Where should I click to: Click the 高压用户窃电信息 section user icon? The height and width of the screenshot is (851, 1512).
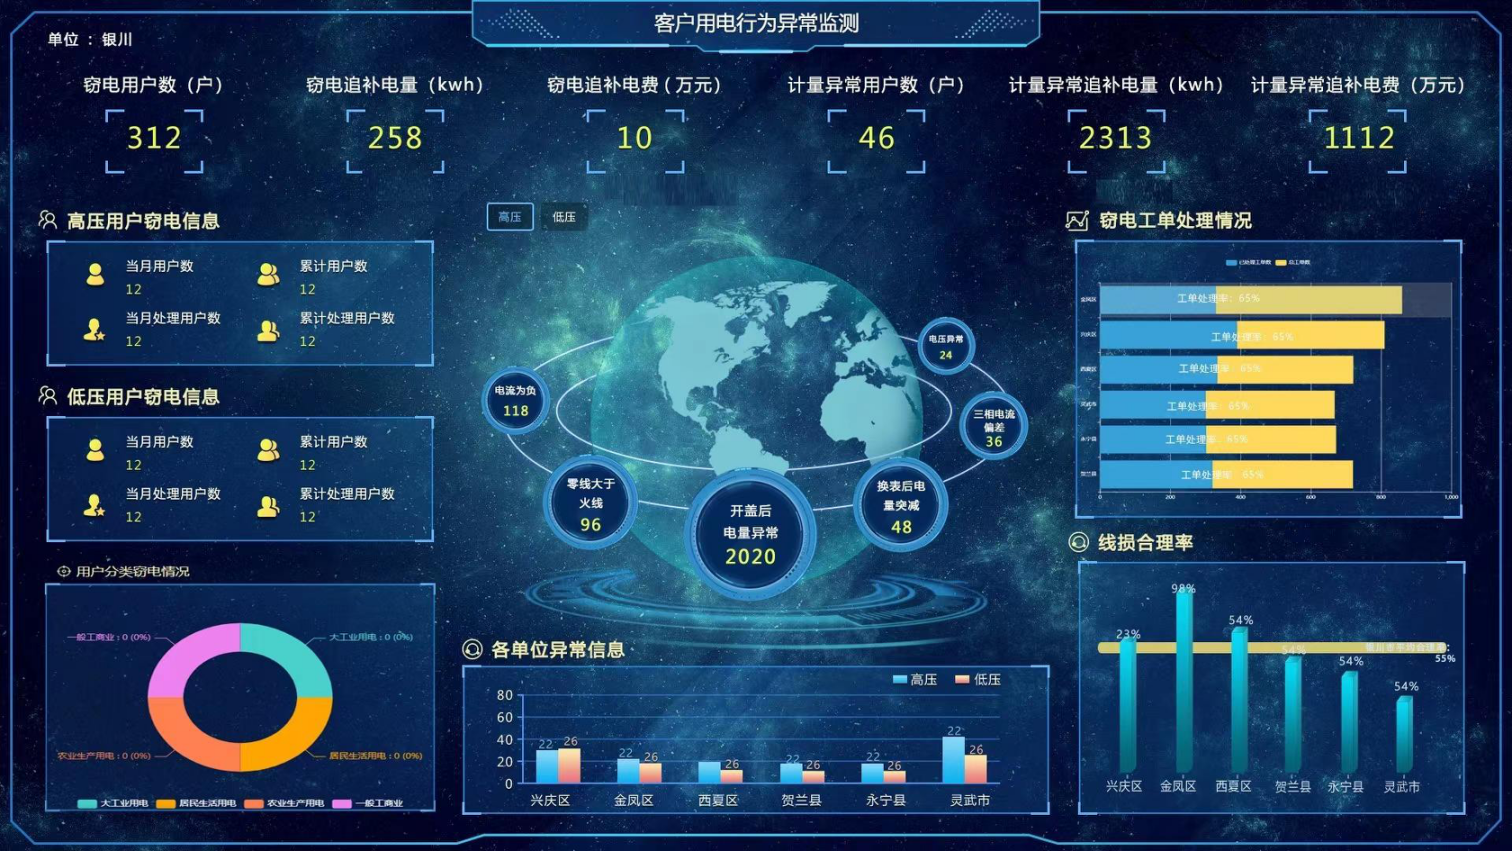tap(47, 220)
